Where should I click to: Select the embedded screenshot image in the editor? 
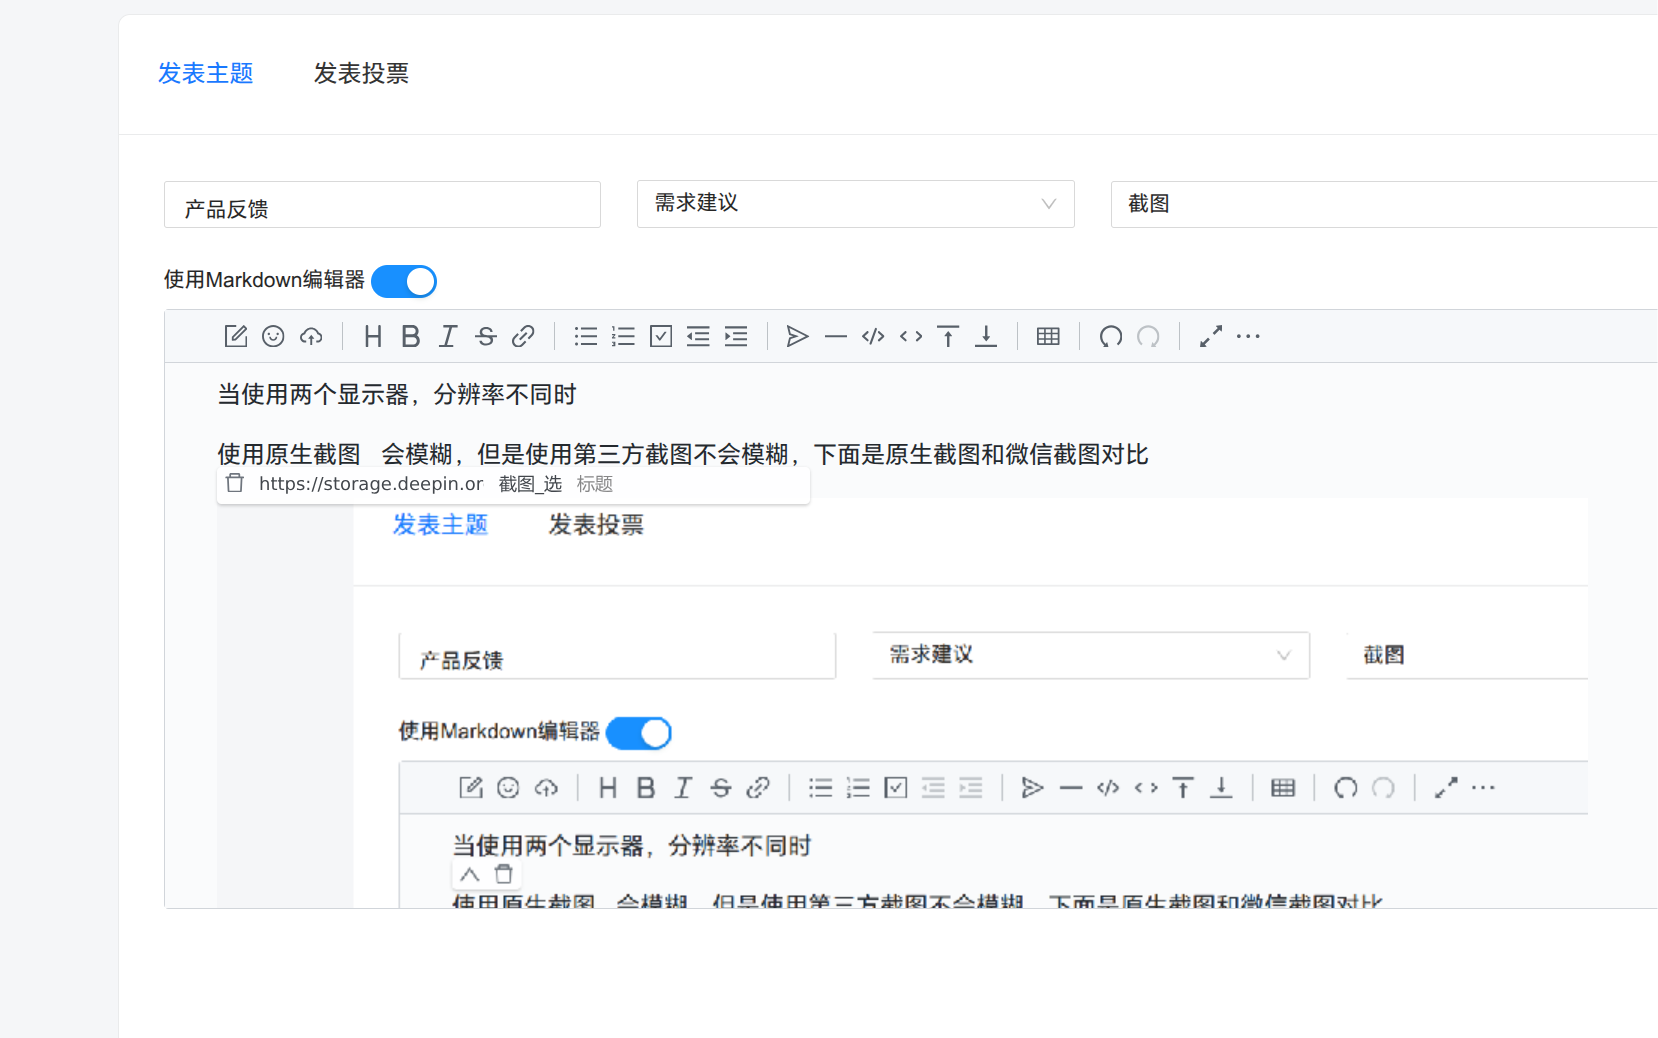902,703
